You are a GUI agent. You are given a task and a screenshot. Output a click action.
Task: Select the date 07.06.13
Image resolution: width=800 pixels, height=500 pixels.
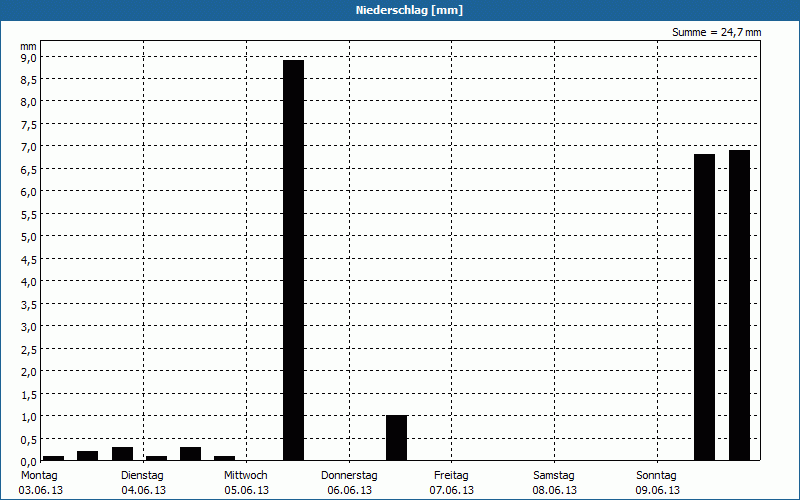click(x=452, y=490)
